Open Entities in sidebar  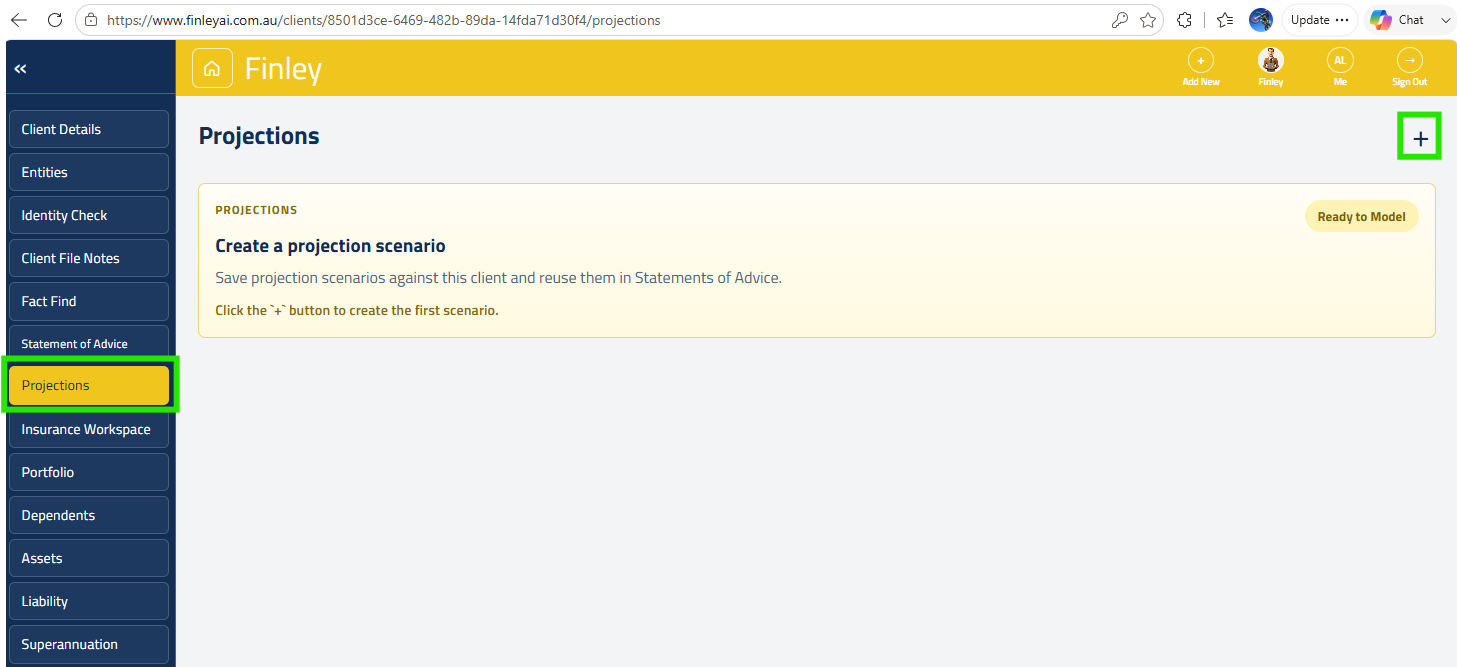88,172
